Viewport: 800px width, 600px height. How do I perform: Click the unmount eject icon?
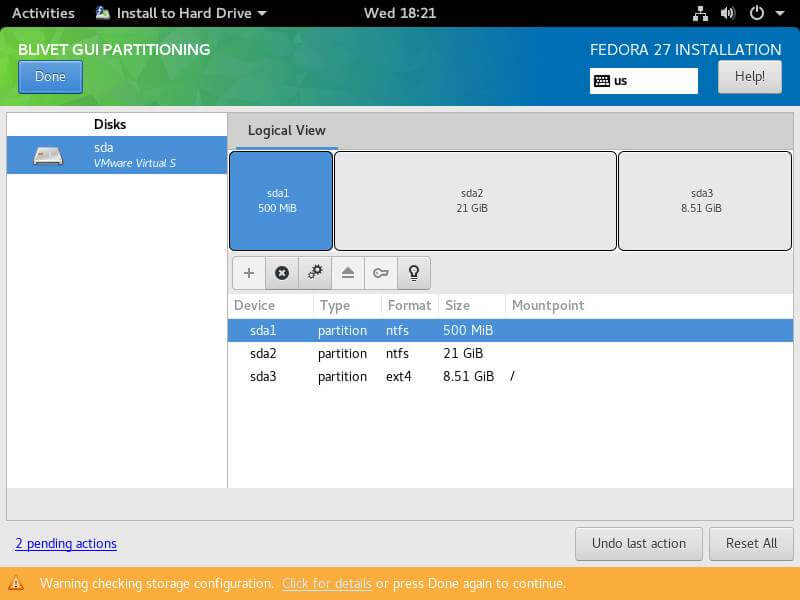[348, 273]
